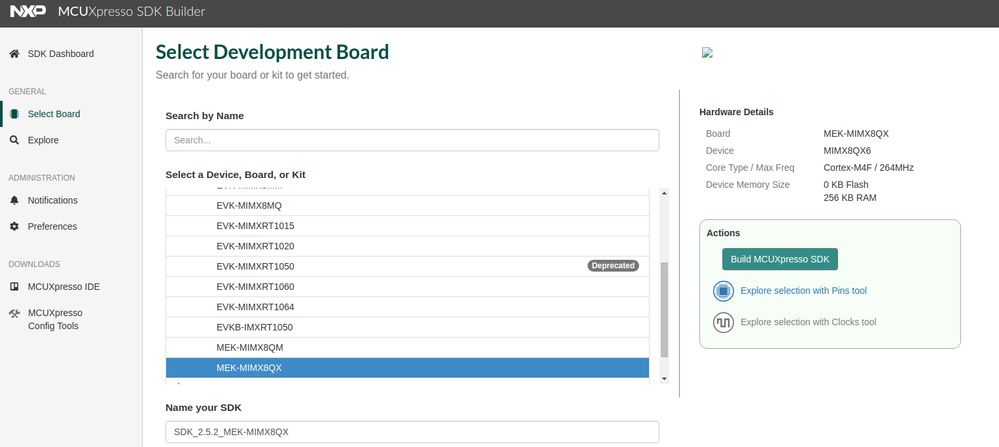Click the MIMX8QX6 device value
This screenshot has width=999, height=447.
point(847,151)
